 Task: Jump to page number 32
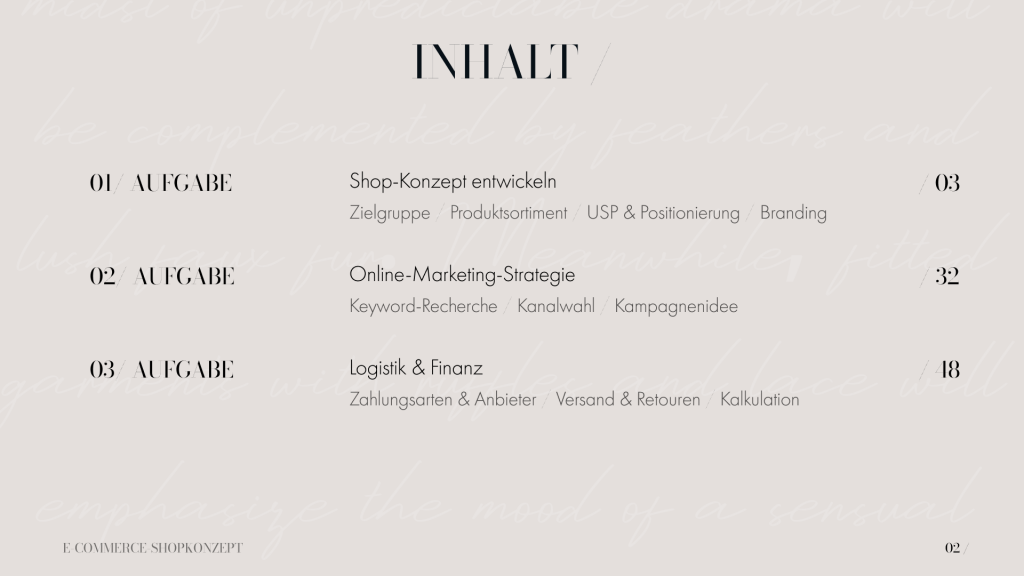[946, 276]
